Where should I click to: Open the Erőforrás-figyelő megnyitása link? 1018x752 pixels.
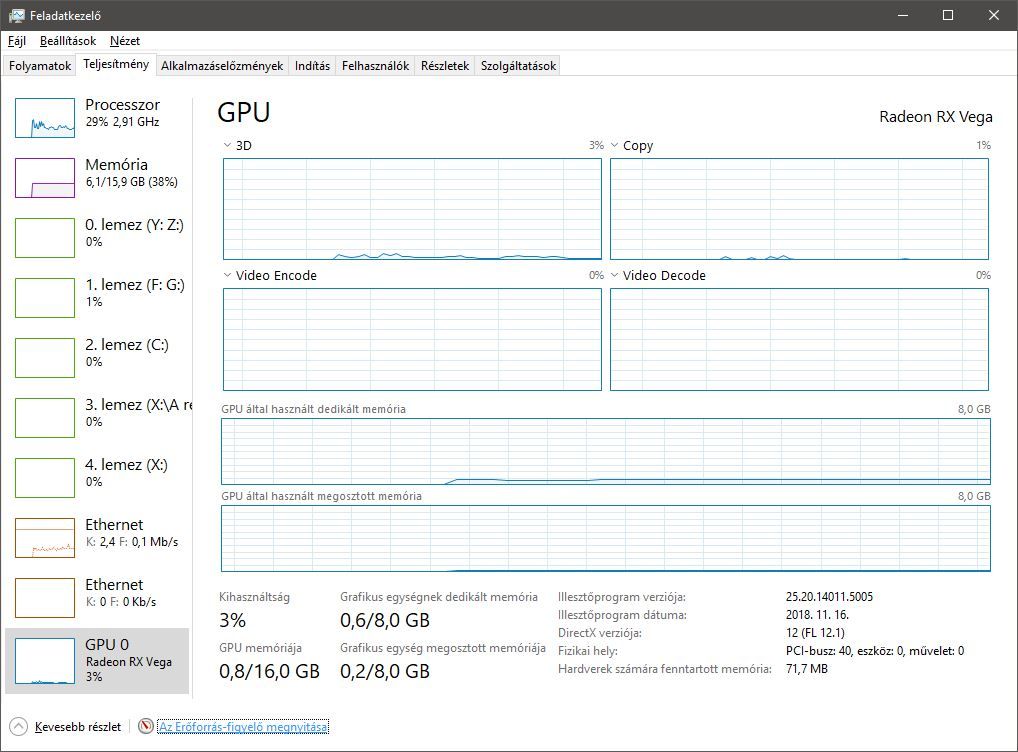tap(243, 727)
